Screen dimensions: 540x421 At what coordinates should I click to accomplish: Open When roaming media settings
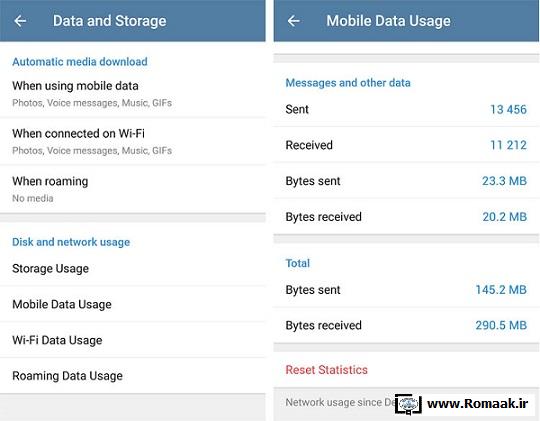click(x=133, y=189)
